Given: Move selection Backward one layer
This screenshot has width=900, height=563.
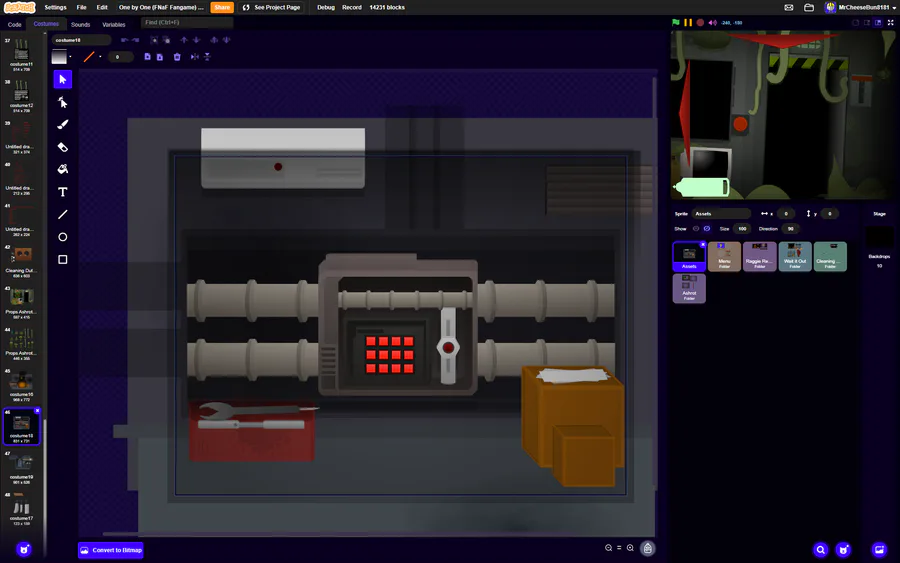Looking at the screenshot, I should click(196, 40).
